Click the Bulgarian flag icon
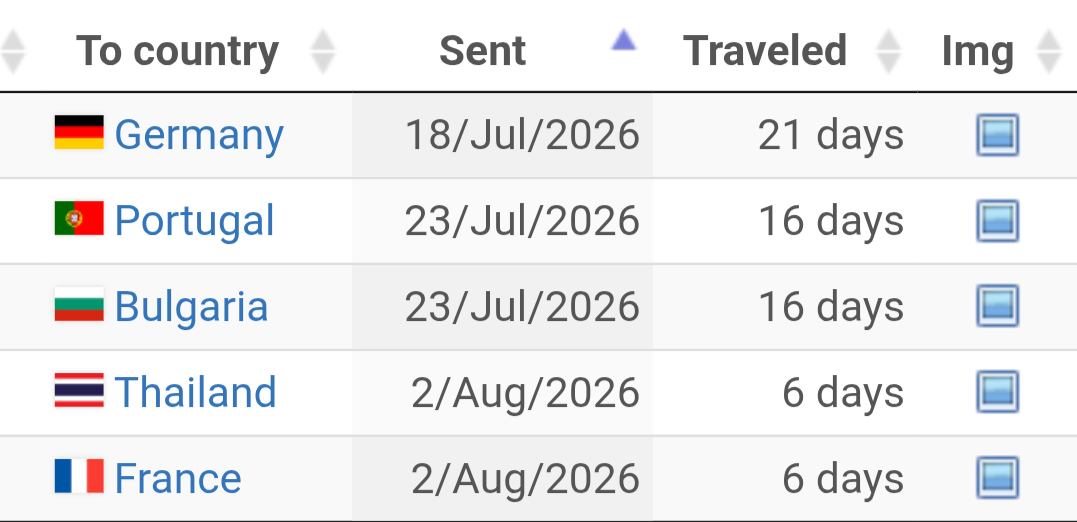The image size is (1077, 522). pyautogui.click(x=79, y=304)
